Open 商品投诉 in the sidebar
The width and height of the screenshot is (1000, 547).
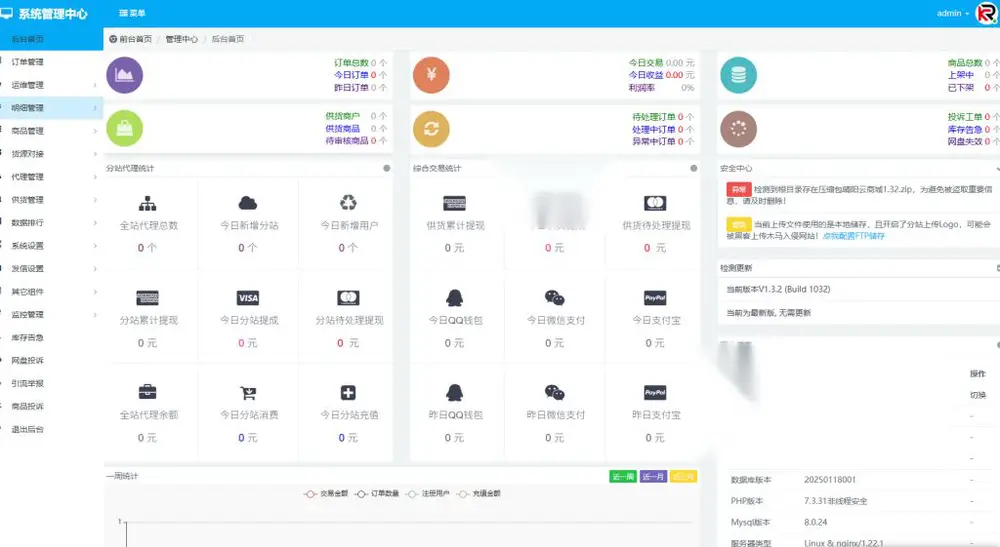click(51, 406)
